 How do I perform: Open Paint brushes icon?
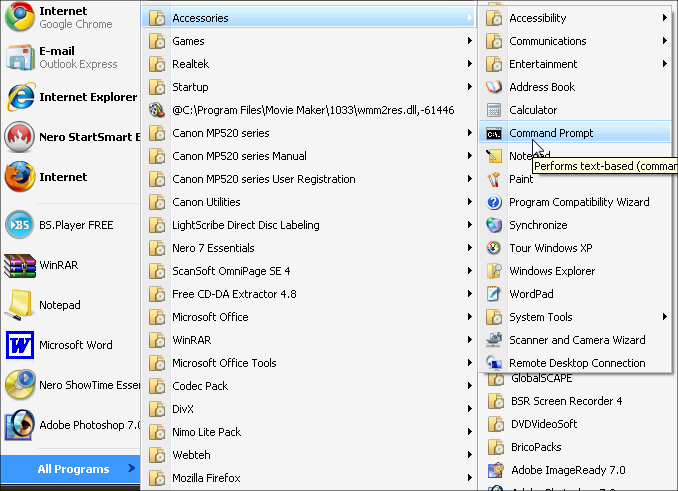494,179
